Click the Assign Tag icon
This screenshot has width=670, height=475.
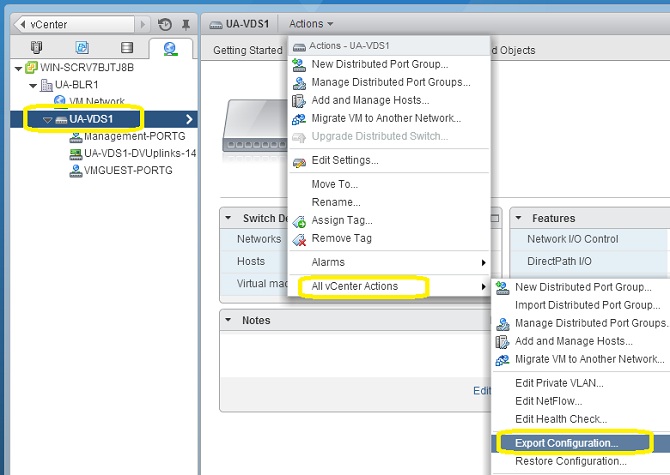point(299,221)
